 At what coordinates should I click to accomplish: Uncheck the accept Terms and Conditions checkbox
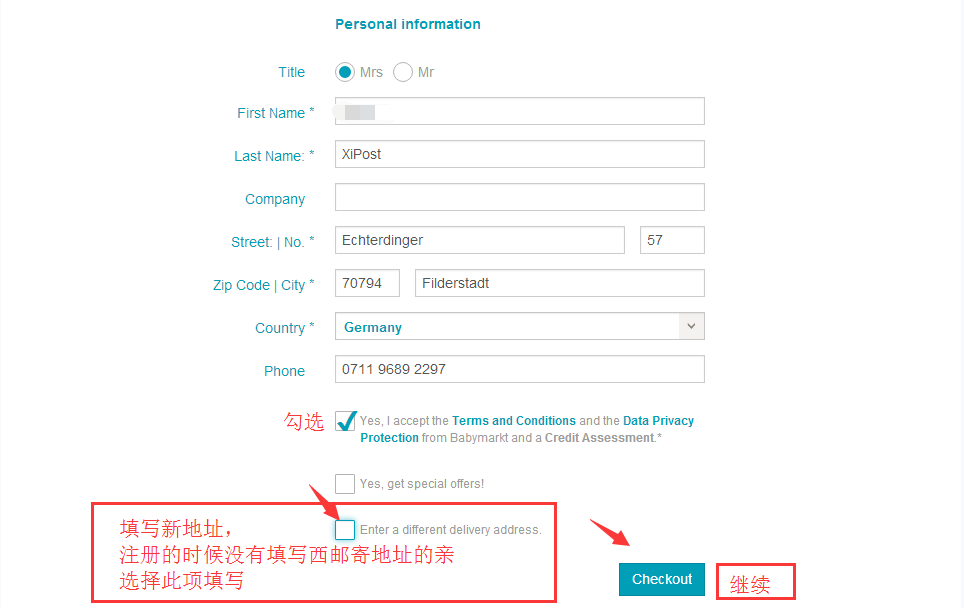(346, 421)
